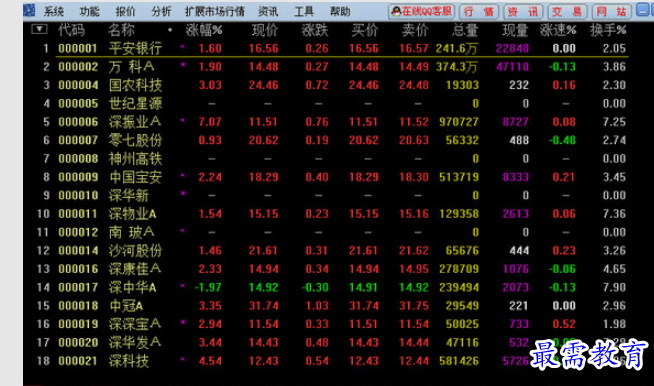Select stock 深华新 row
The image size is (654, 386).
point(332,195)
